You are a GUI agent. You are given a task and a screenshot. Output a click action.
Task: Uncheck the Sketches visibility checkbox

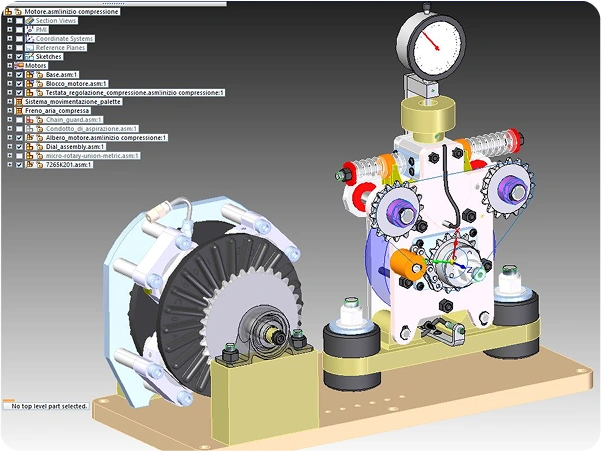(19, 56)
